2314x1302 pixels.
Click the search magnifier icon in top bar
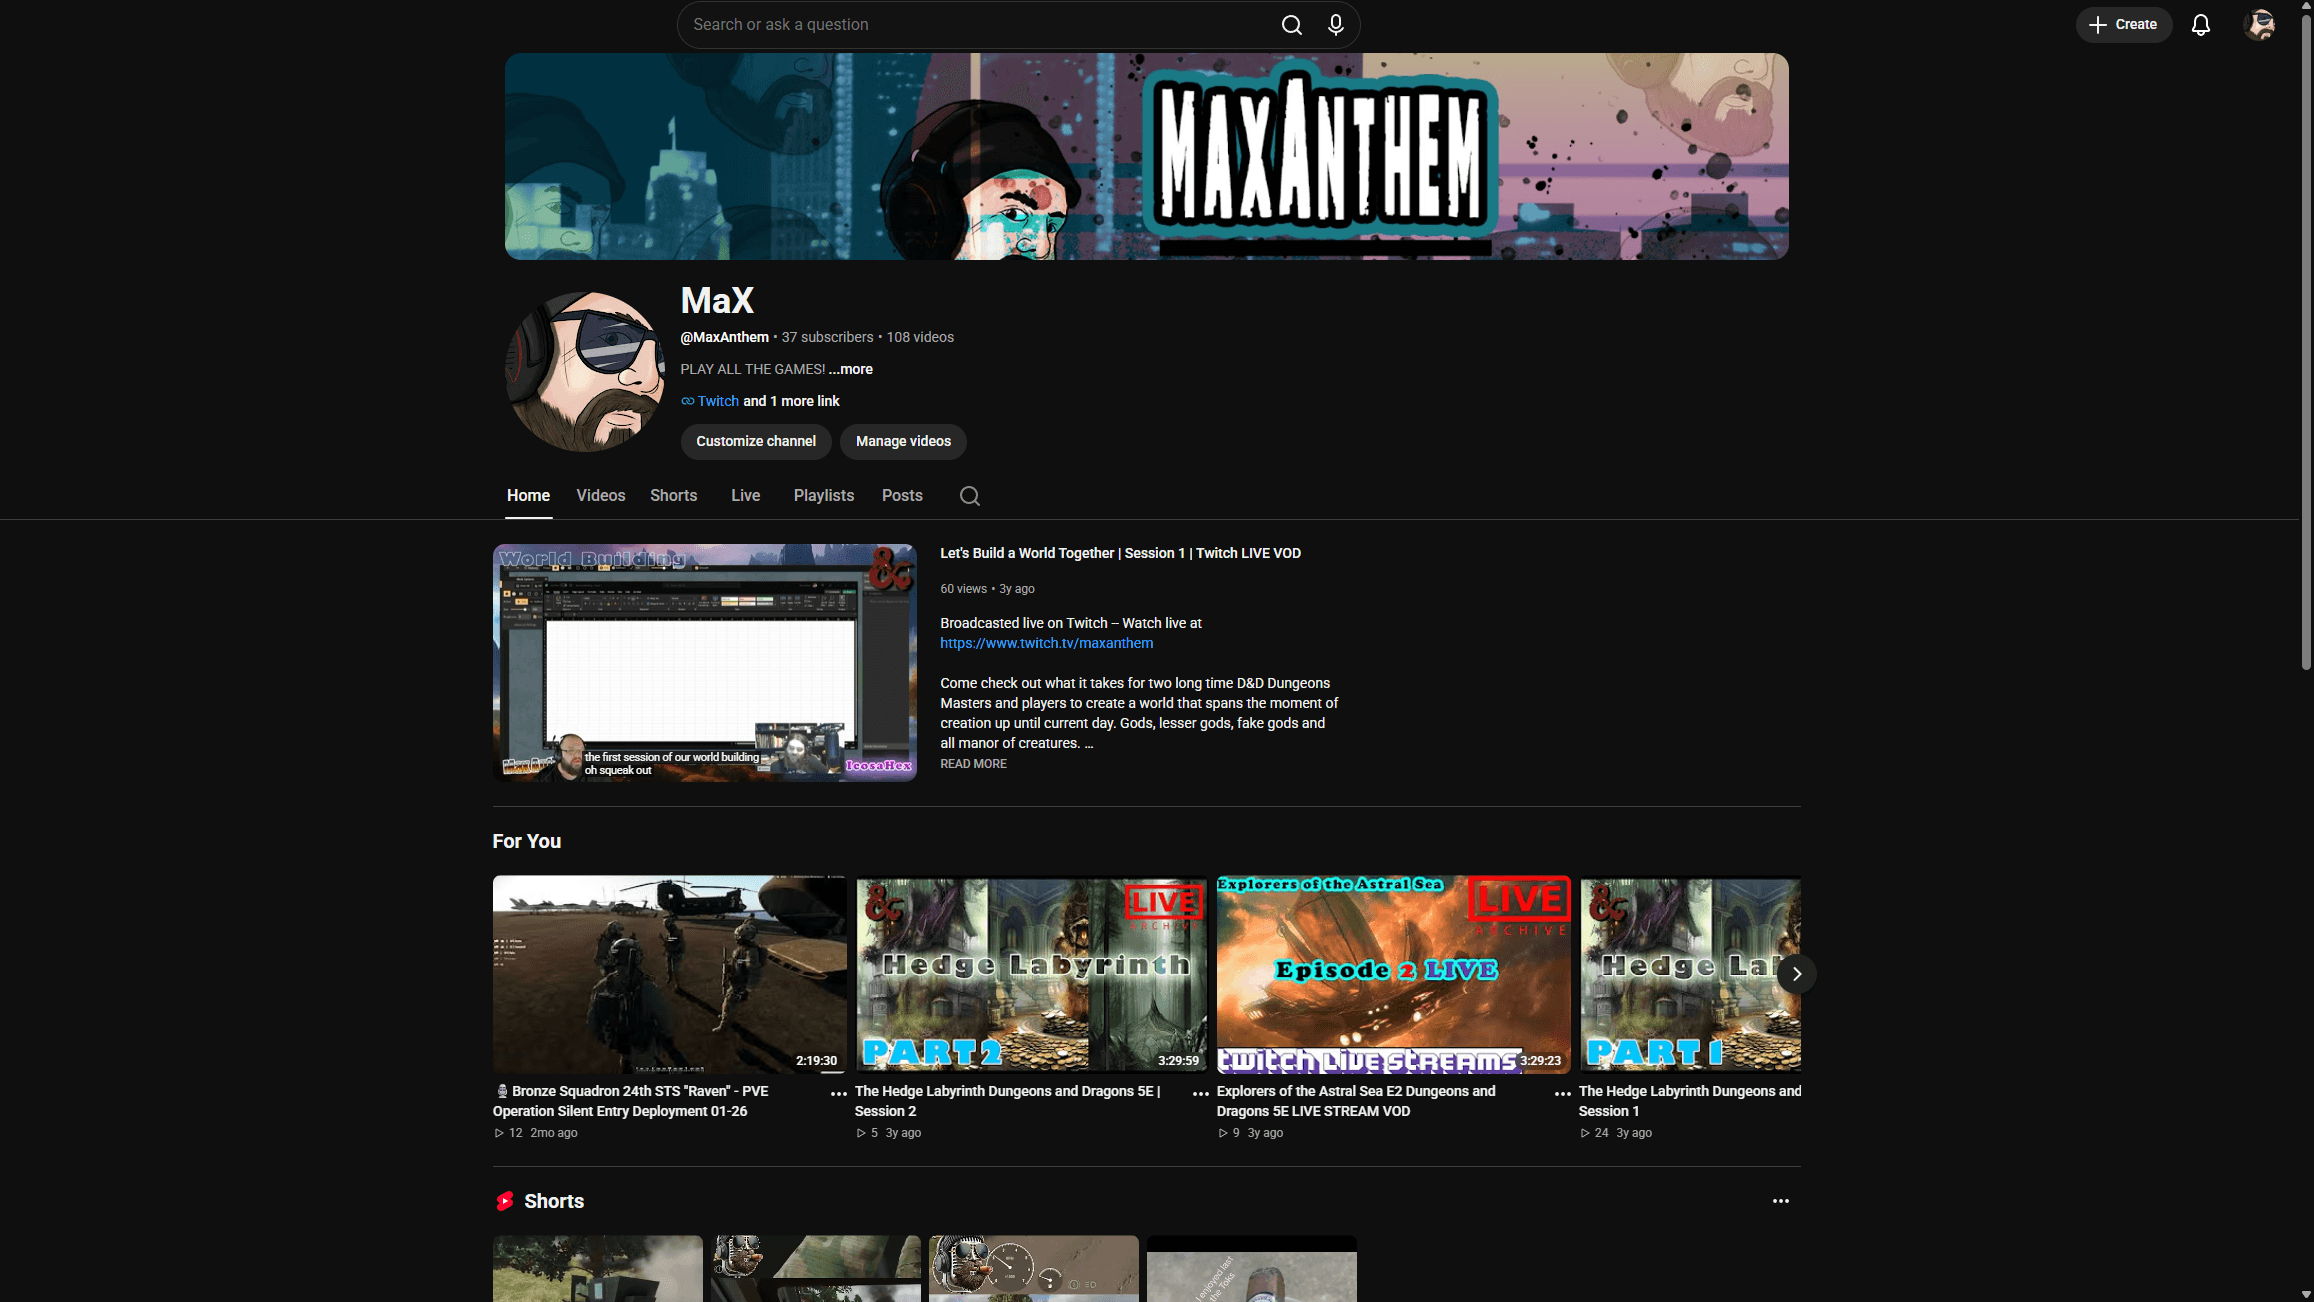pyautogui.click(x=1291, y=25)
